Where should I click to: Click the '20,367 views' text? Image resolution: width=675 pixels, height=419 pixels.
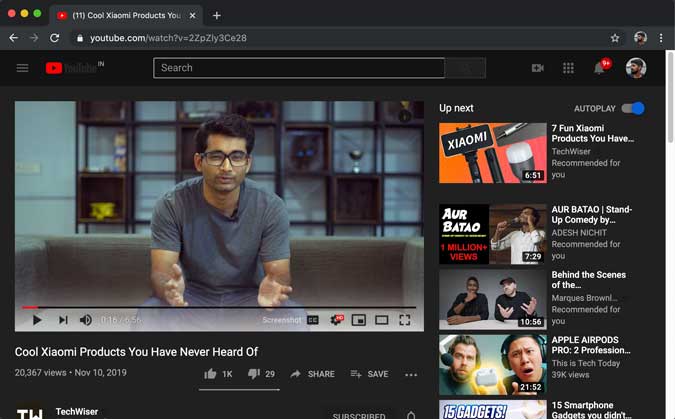40,372
